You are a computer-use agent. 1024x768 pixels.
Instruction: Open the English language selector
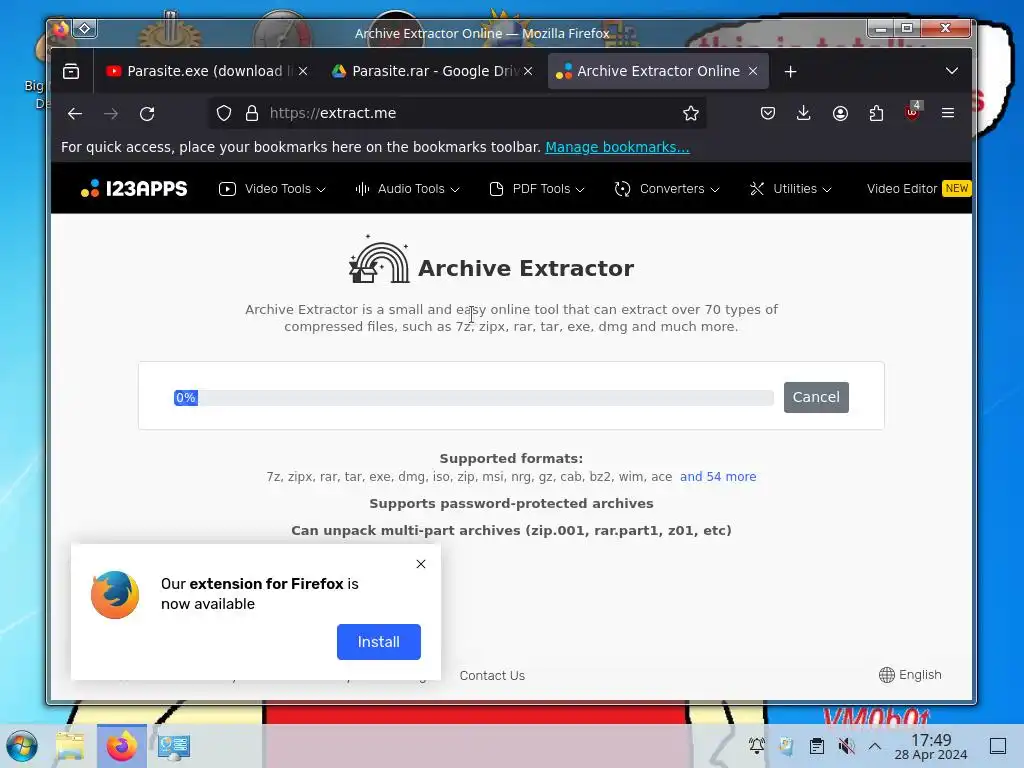pyautogui.click(x=910, y=675)
